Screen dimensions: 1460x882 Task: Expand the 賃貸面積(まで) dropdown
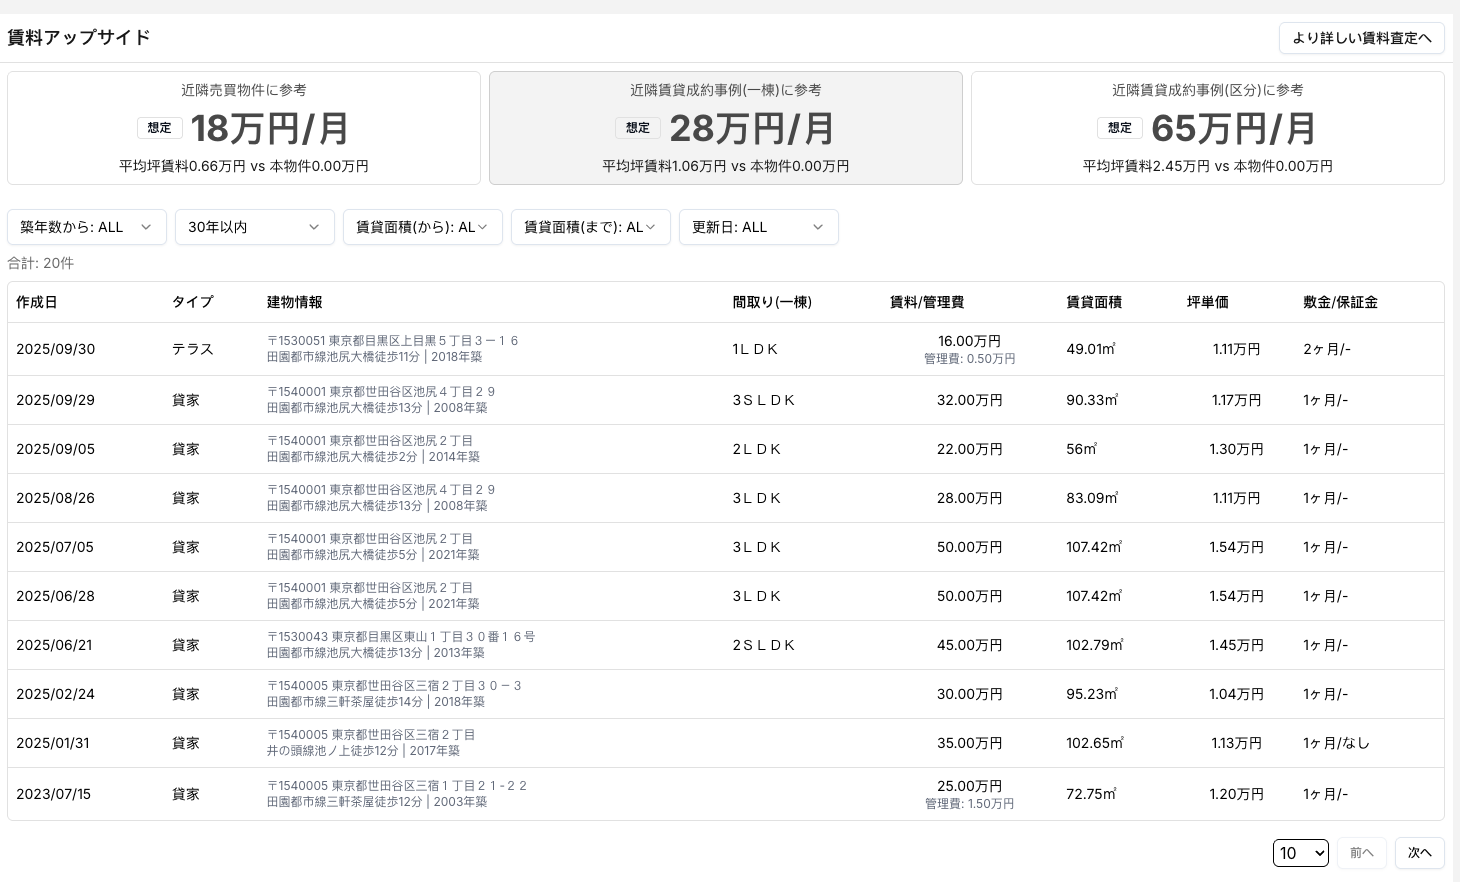590,227
